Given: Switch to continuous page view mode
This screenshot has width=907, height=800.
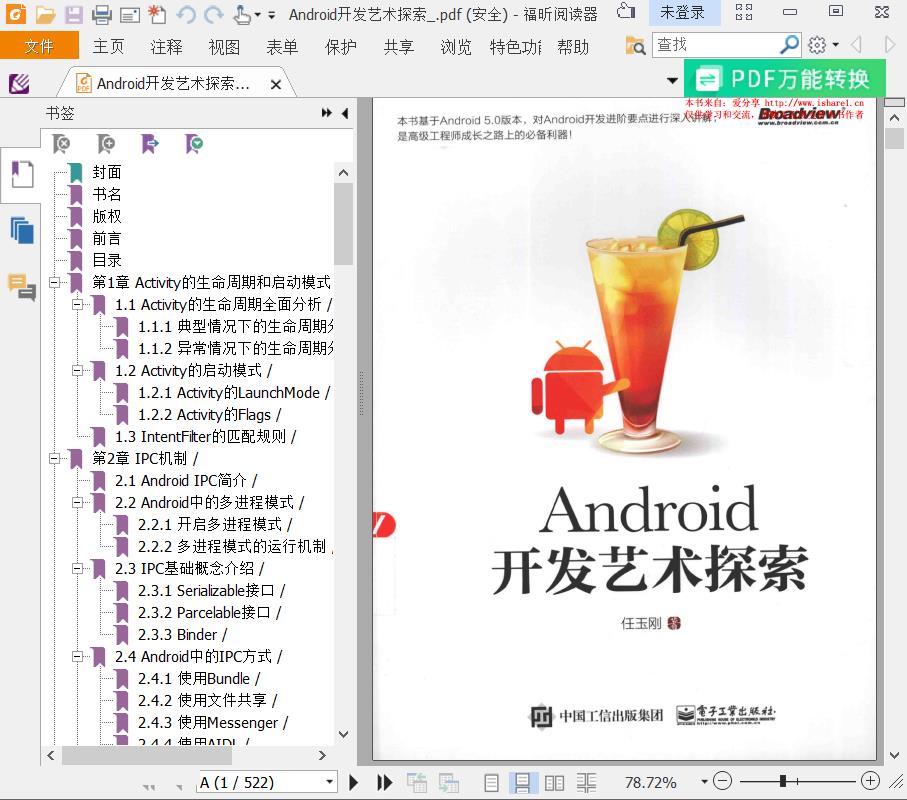Looking at the screenshot, I should click(x=522, y=783).
